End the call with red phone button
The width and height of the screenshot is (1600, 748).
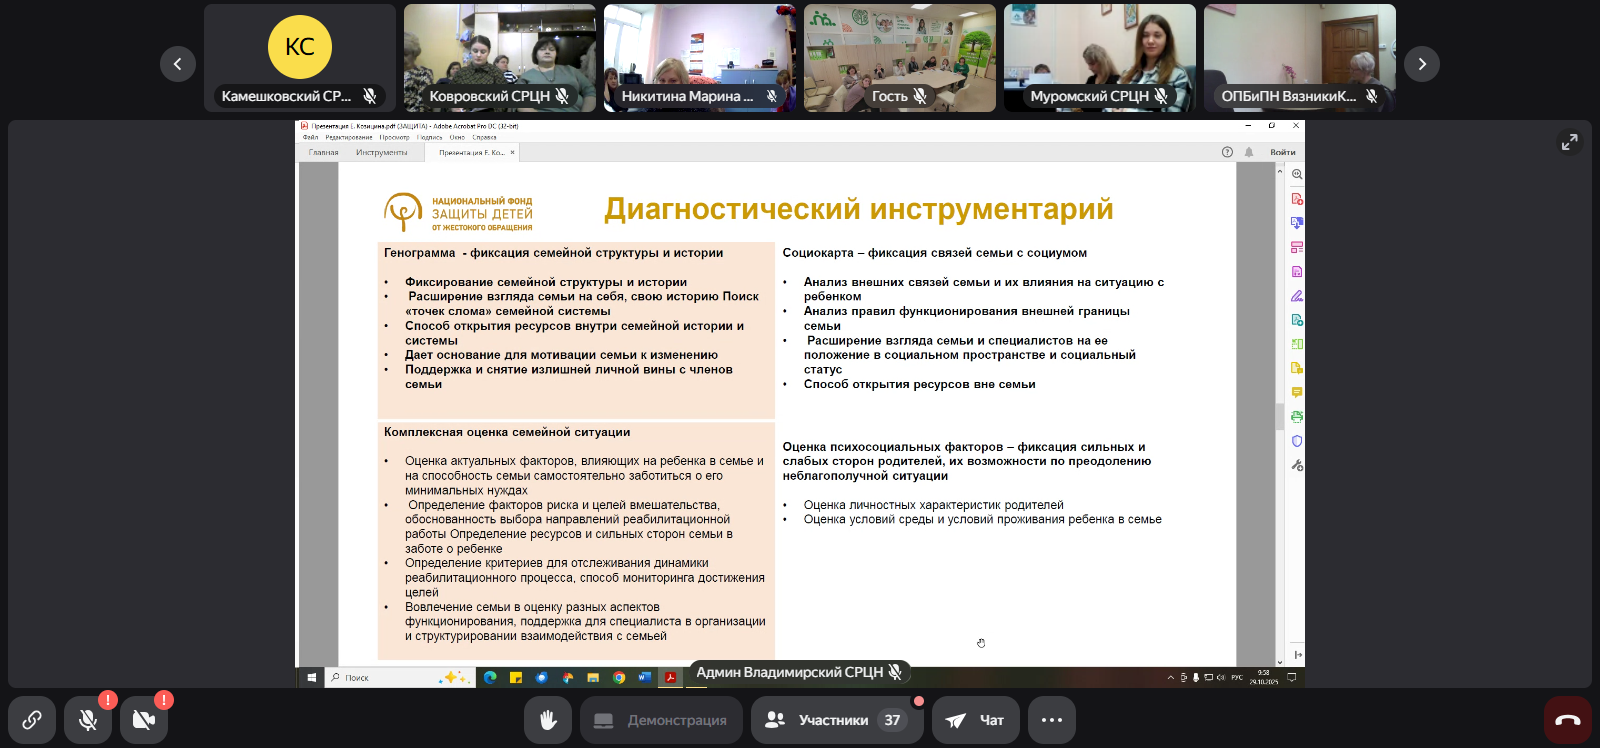pyautogui.click(x=1567, y=720)
